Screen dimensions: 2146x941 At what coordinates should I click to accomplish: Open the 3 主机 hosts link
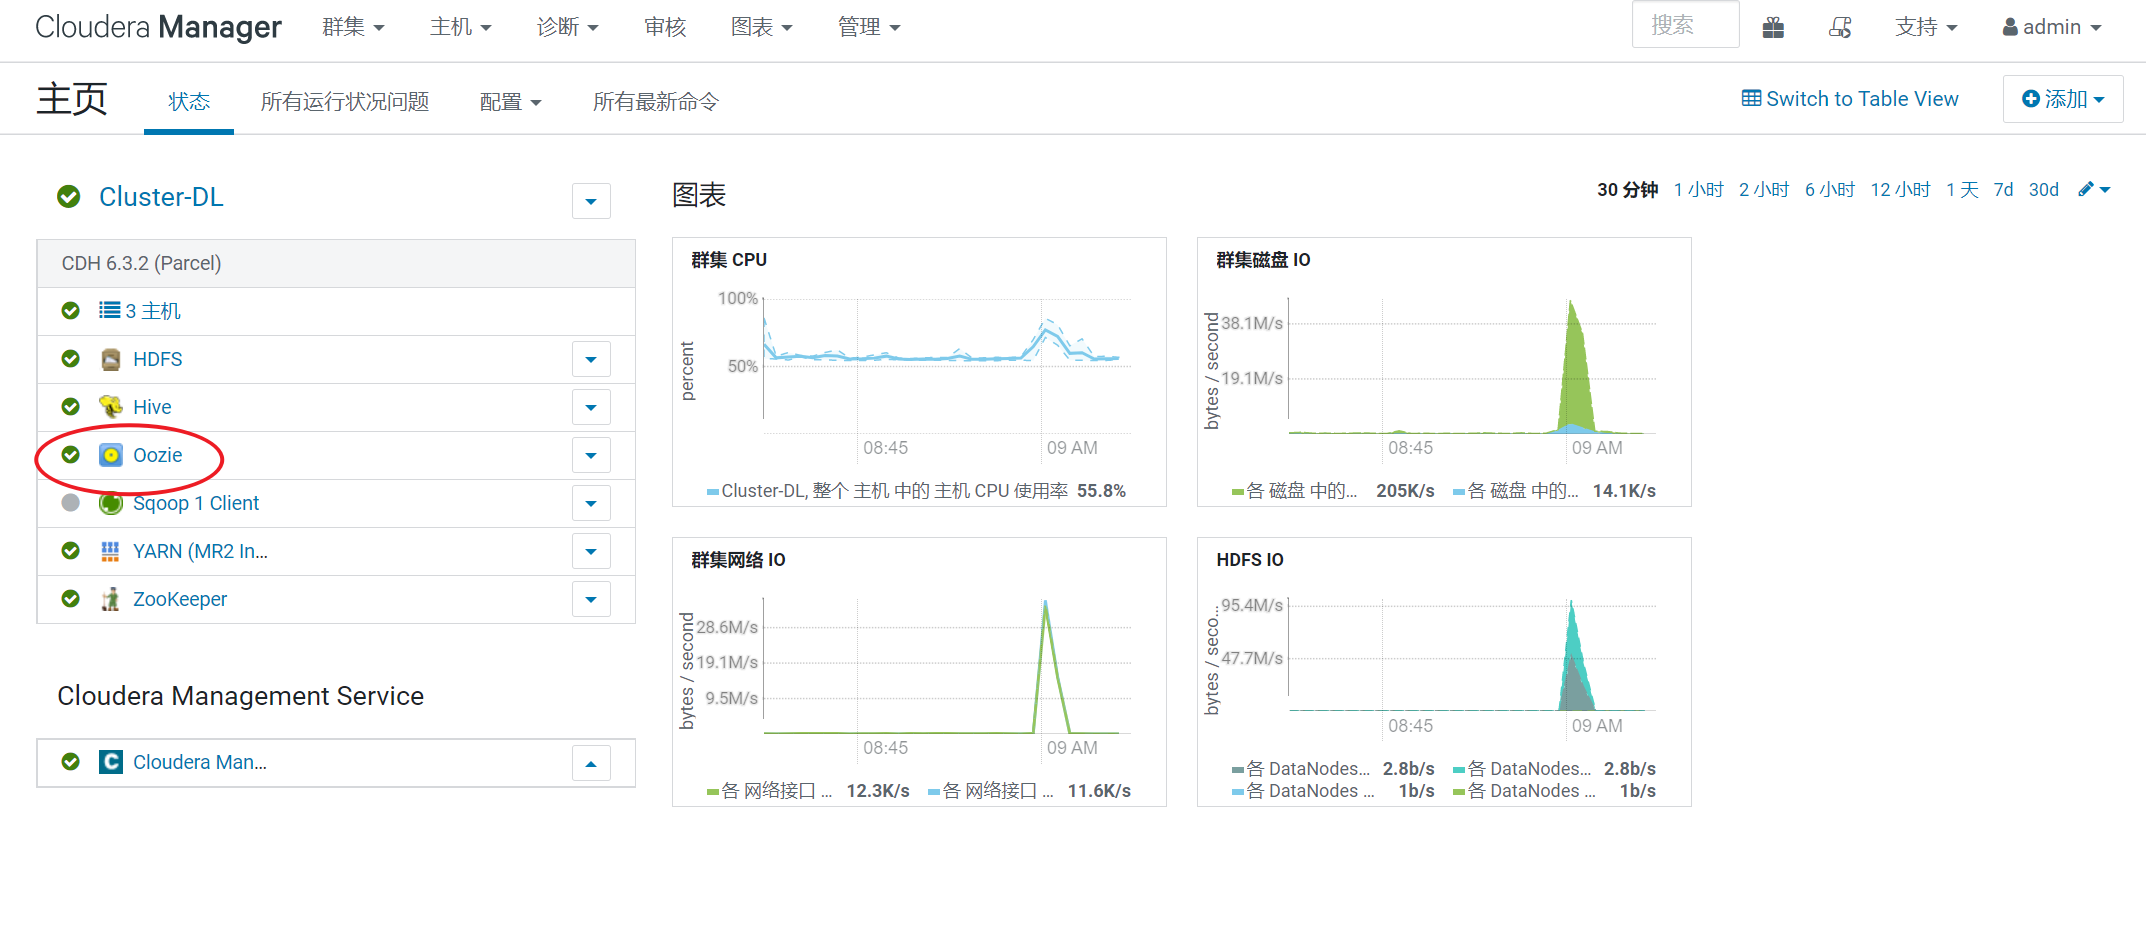153,311
